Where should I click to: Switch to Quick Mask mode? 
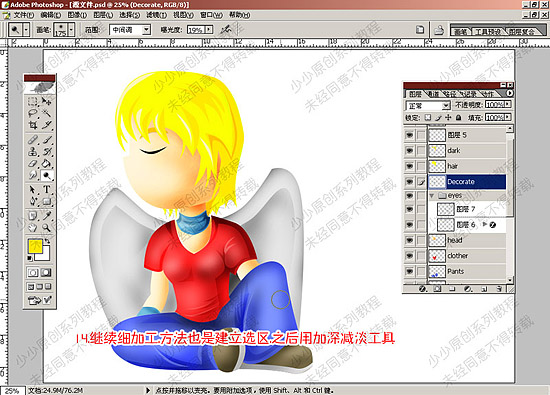pos(46,273)
